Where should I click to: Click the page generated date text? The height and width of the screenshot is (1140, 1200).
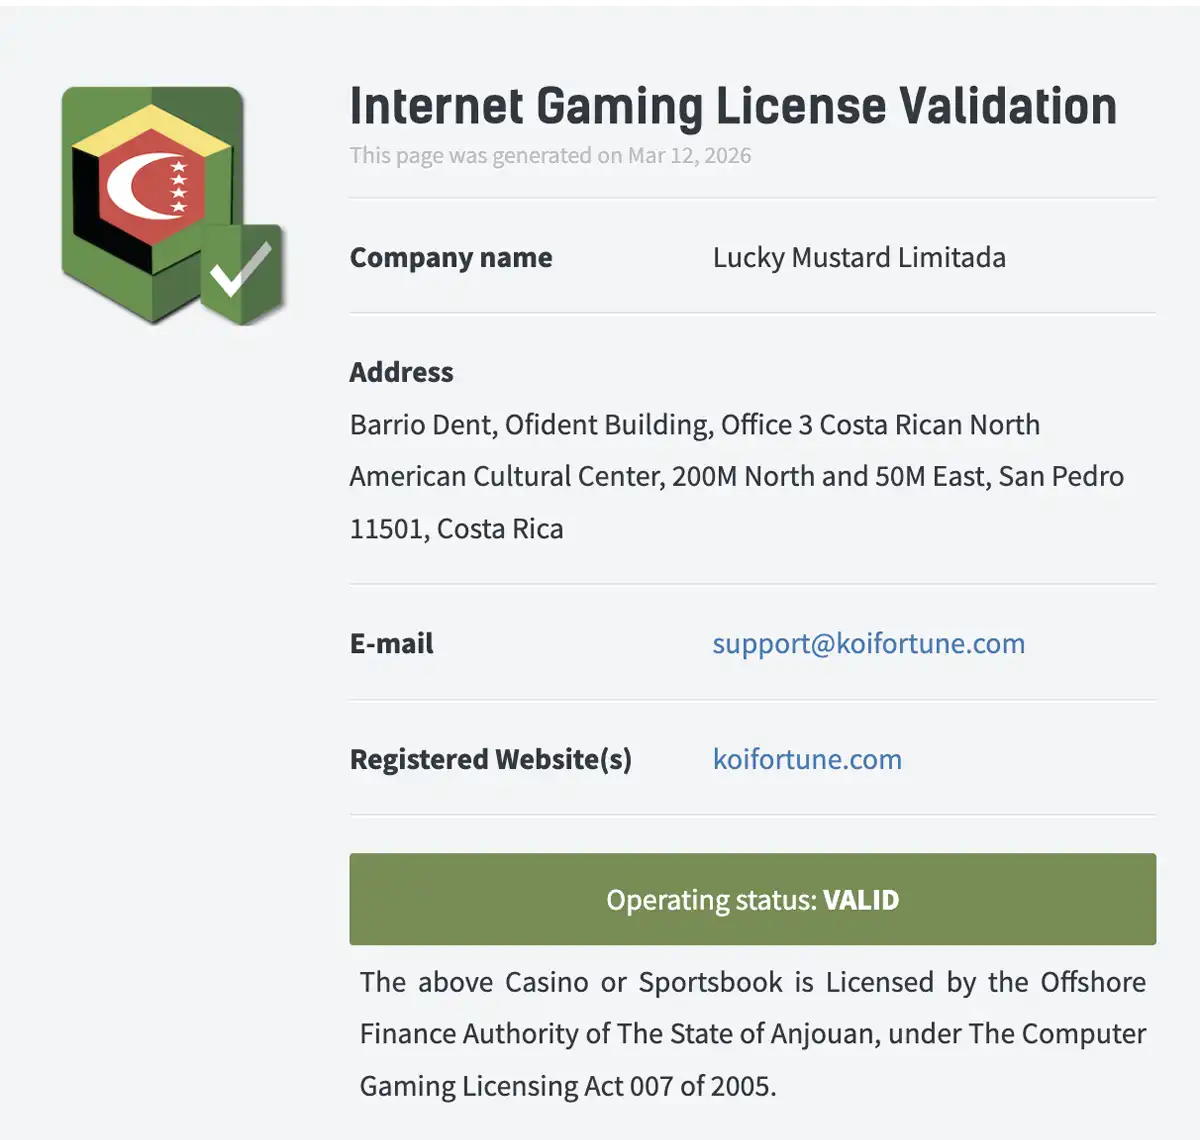[550, 156]
